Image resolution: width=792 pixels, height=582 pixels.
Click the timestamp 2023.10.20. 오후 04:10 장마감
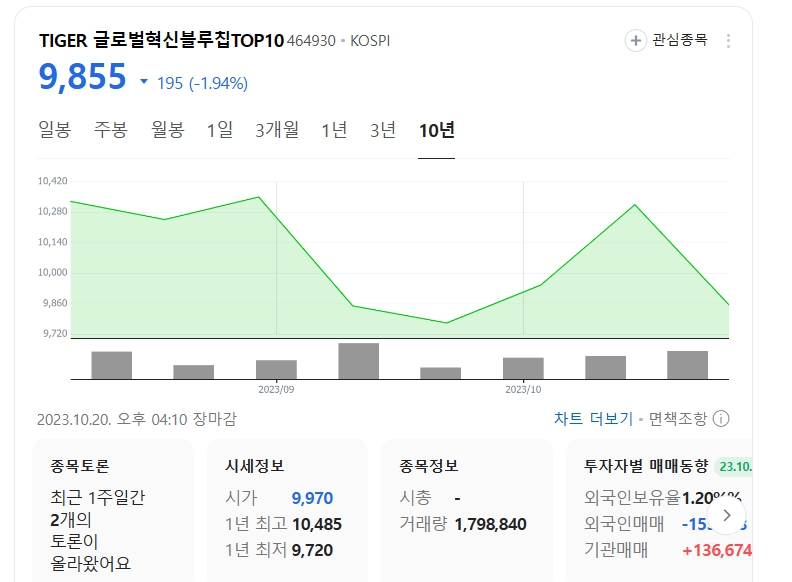click(x=137, y=419)
